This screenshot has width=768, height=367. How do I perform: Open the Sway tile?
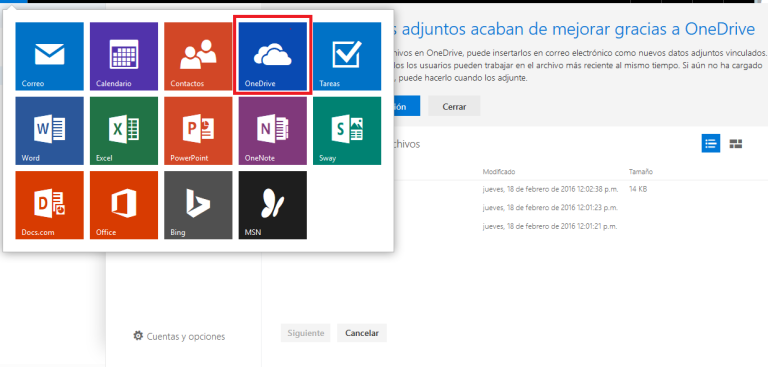point(347,131)
